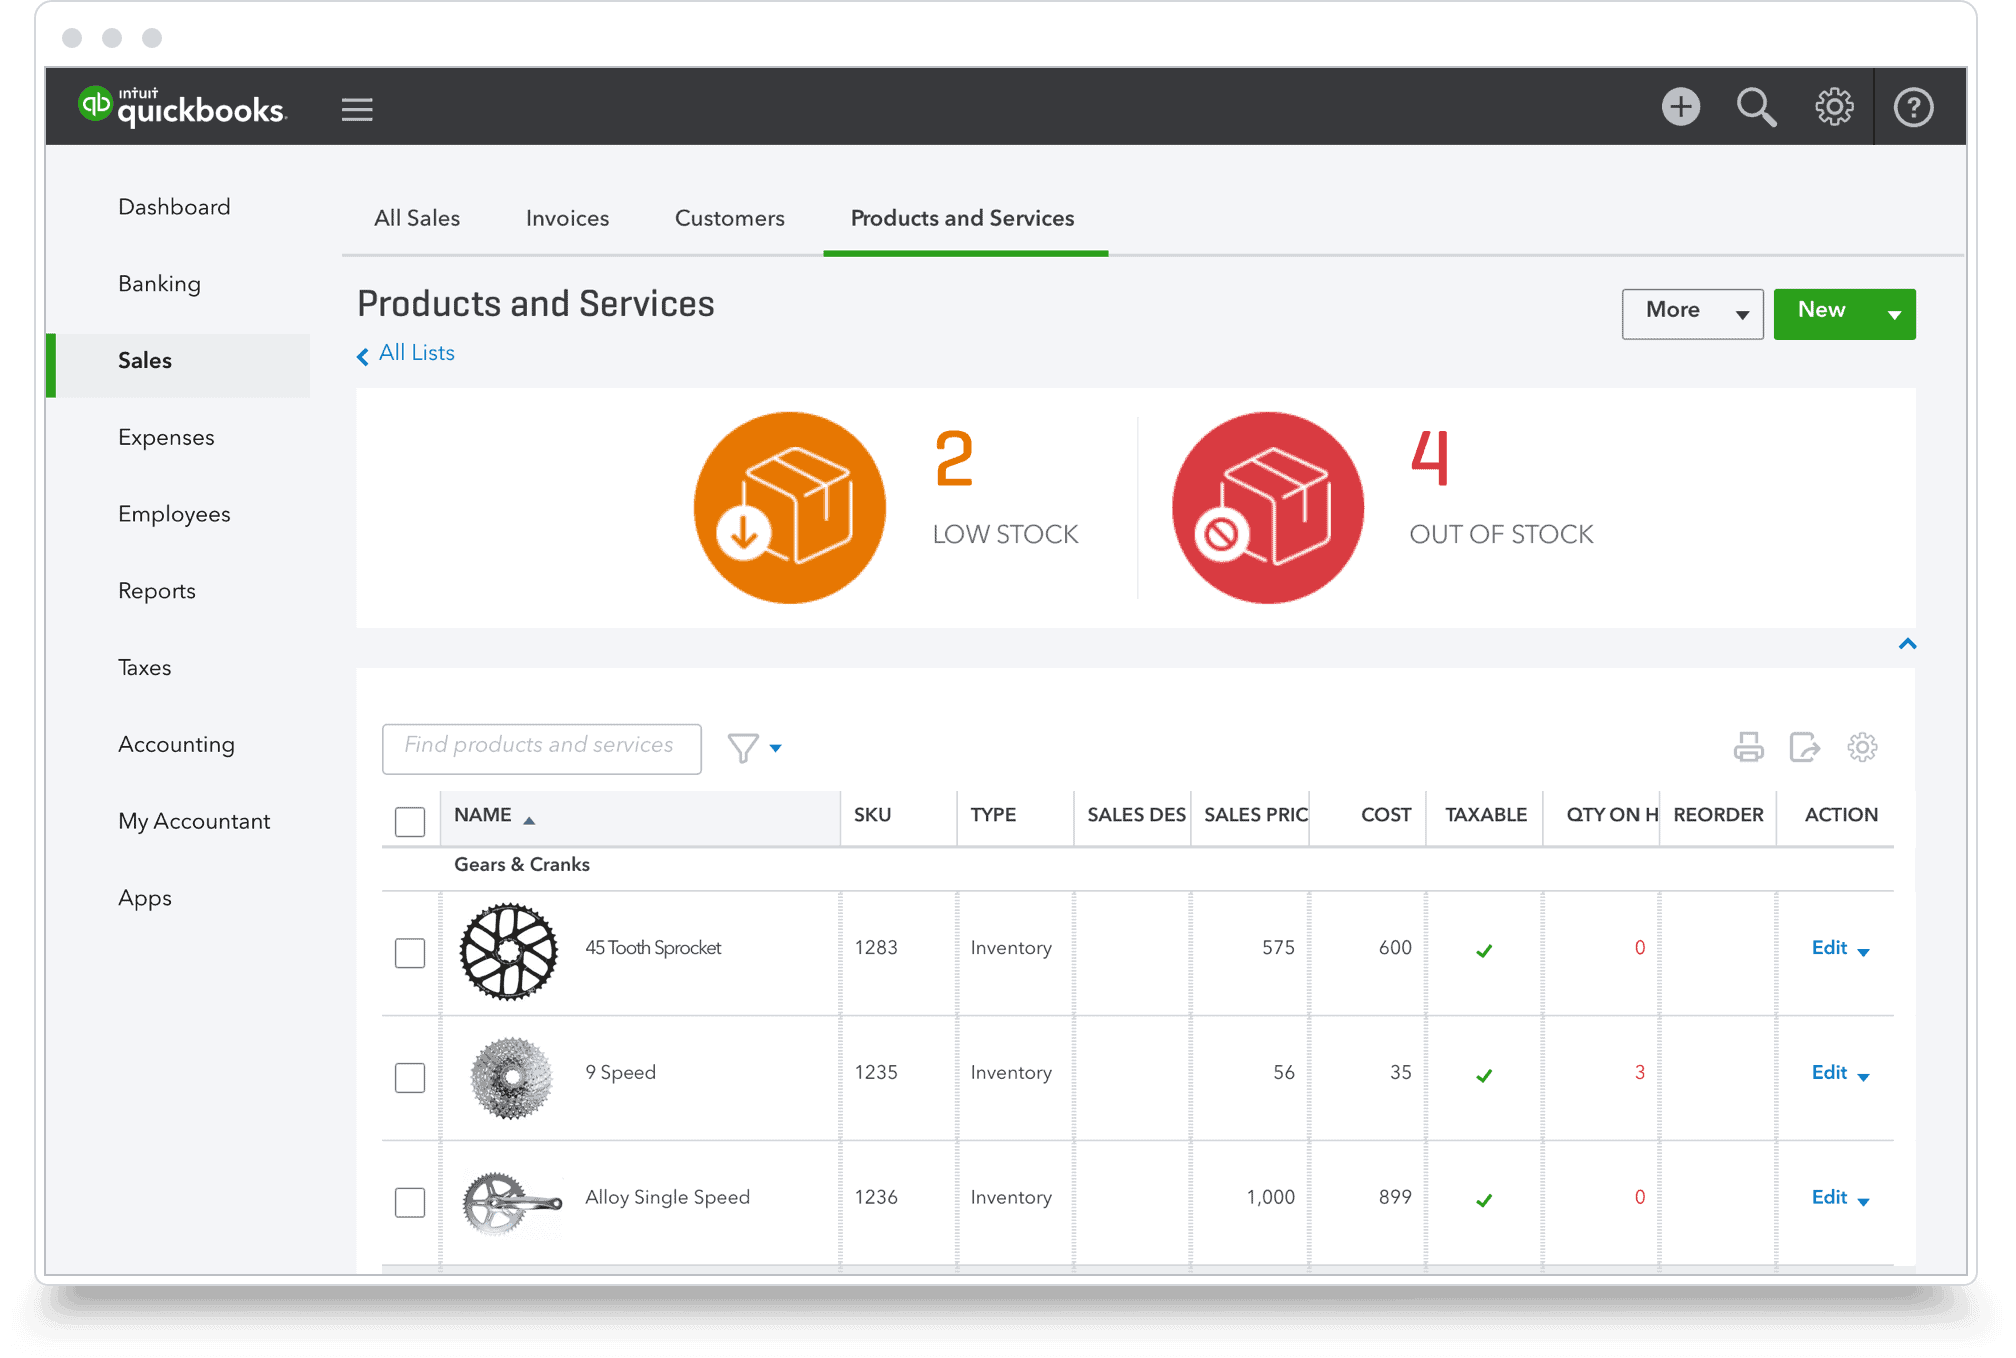Click the add new item plus icon
The image size is (2016, 1358).
[x=1681, y=106]
